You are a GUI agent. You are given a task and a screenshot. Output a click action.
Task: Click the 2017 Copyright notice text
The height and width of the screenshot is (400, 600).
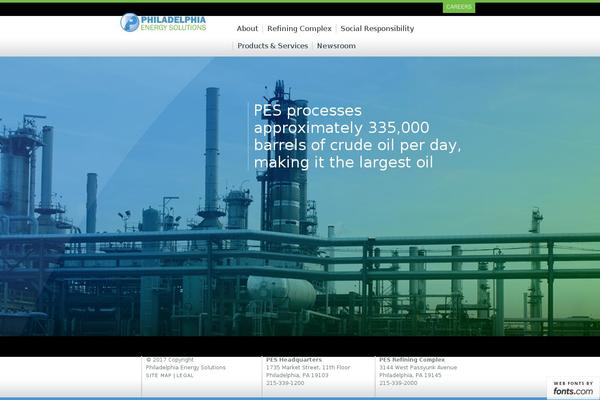(170, 360)
